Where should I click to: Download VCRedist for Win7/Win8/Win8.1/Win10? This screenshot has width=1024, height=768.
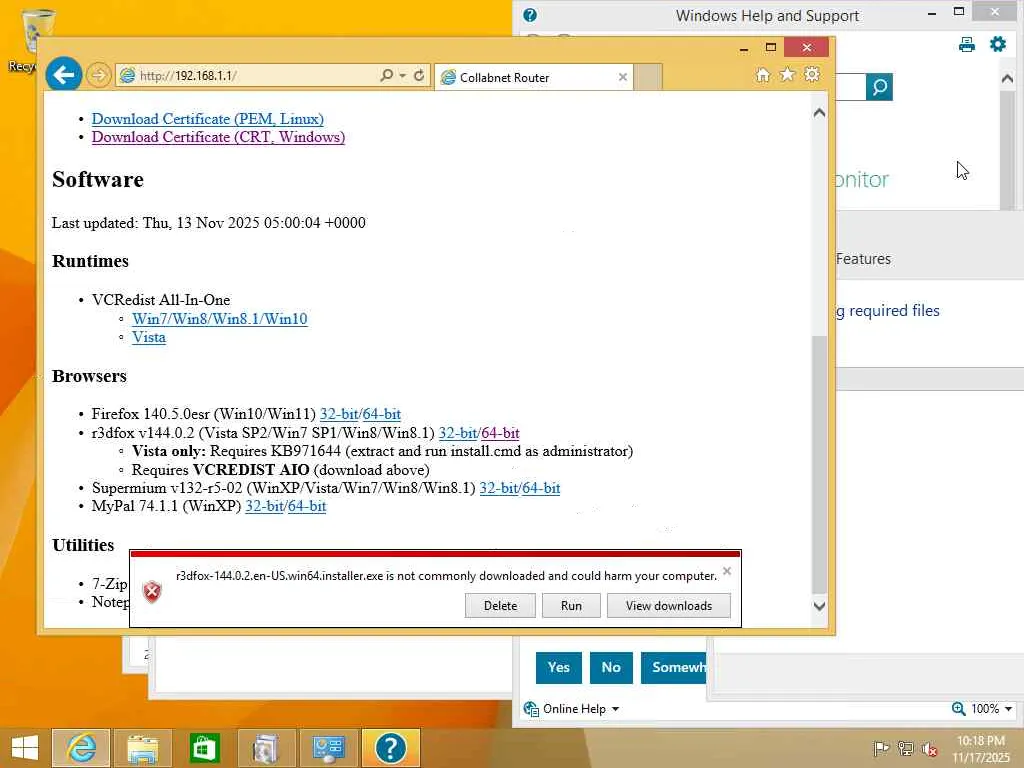click(x=219, y=319)
